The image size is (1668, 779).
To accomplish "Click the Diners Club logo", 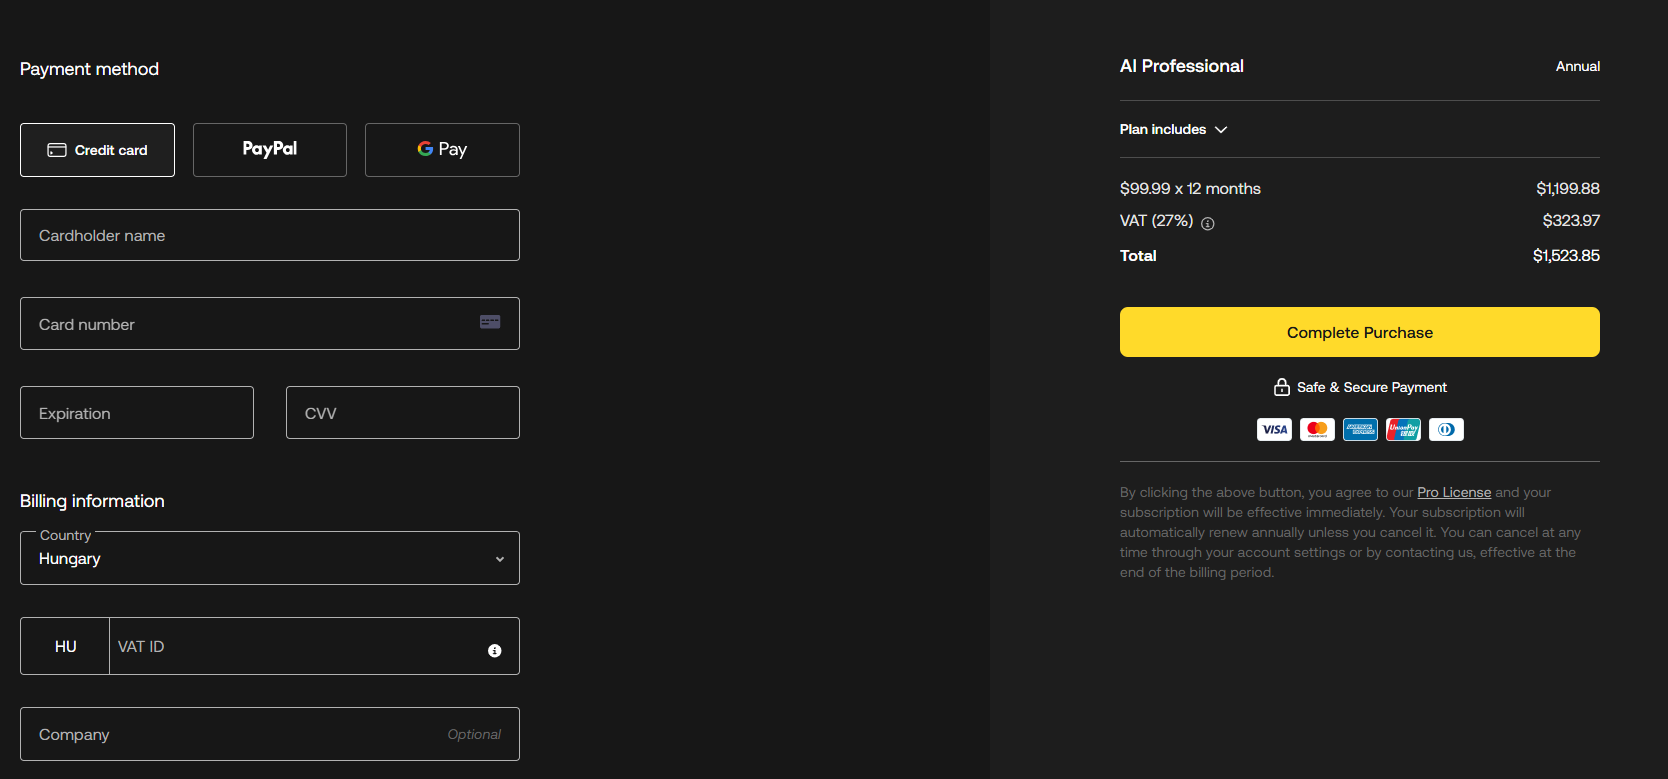I will pyautogui.click(x=1446, y=430).
